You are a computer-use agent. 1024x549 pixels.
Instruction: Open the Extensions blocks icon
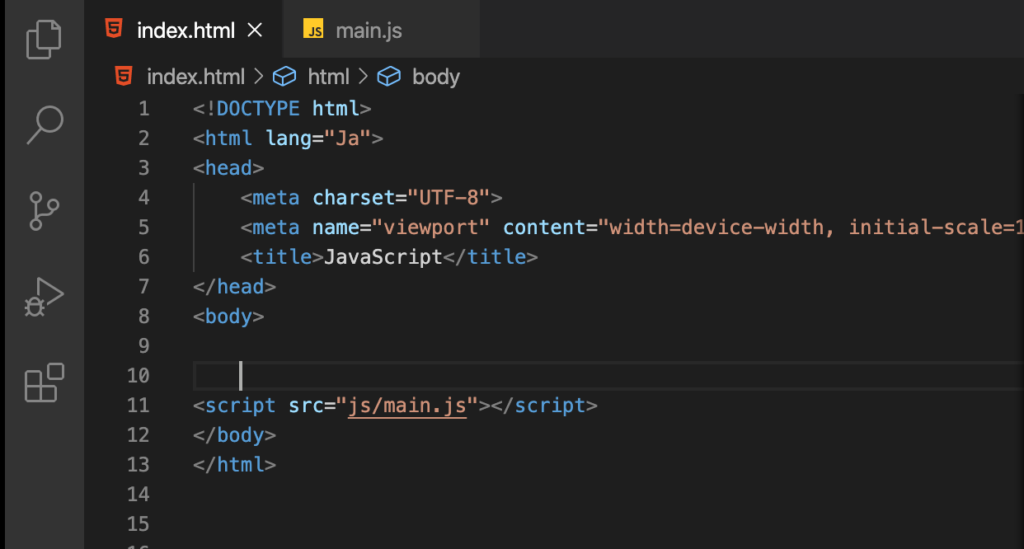click(44, 383)
